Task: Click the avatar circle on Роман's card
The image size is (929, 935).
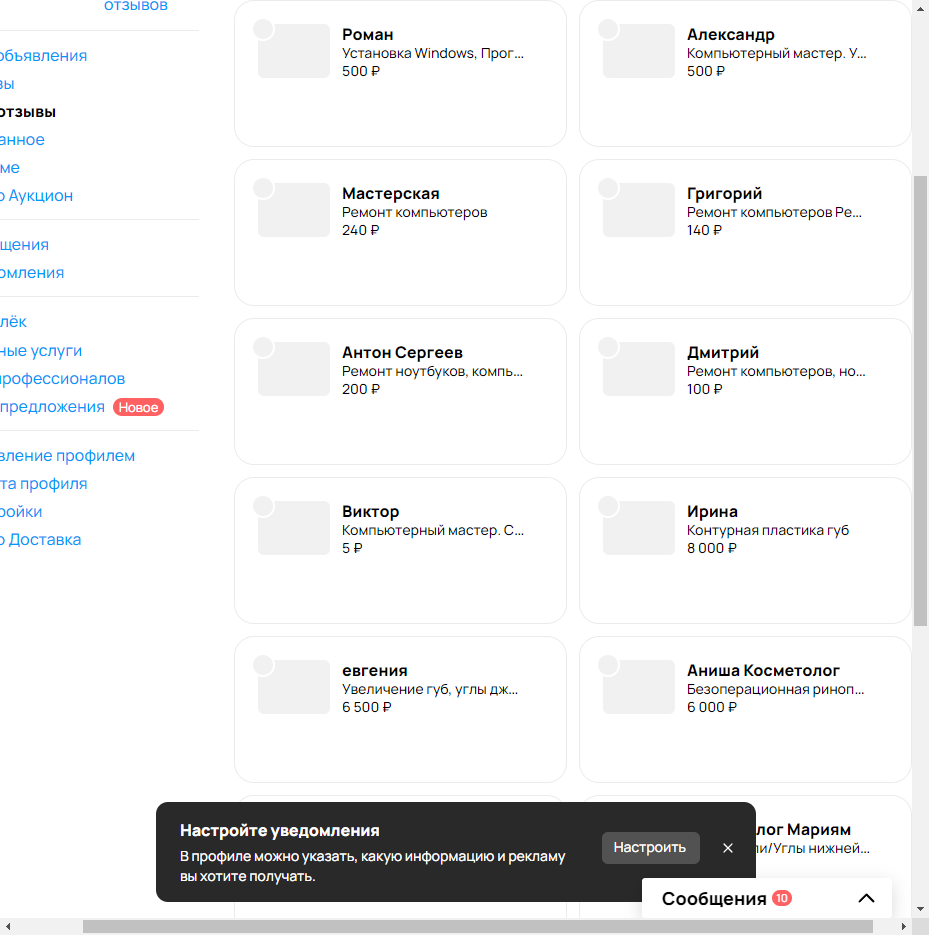Action: pos(264,29)
